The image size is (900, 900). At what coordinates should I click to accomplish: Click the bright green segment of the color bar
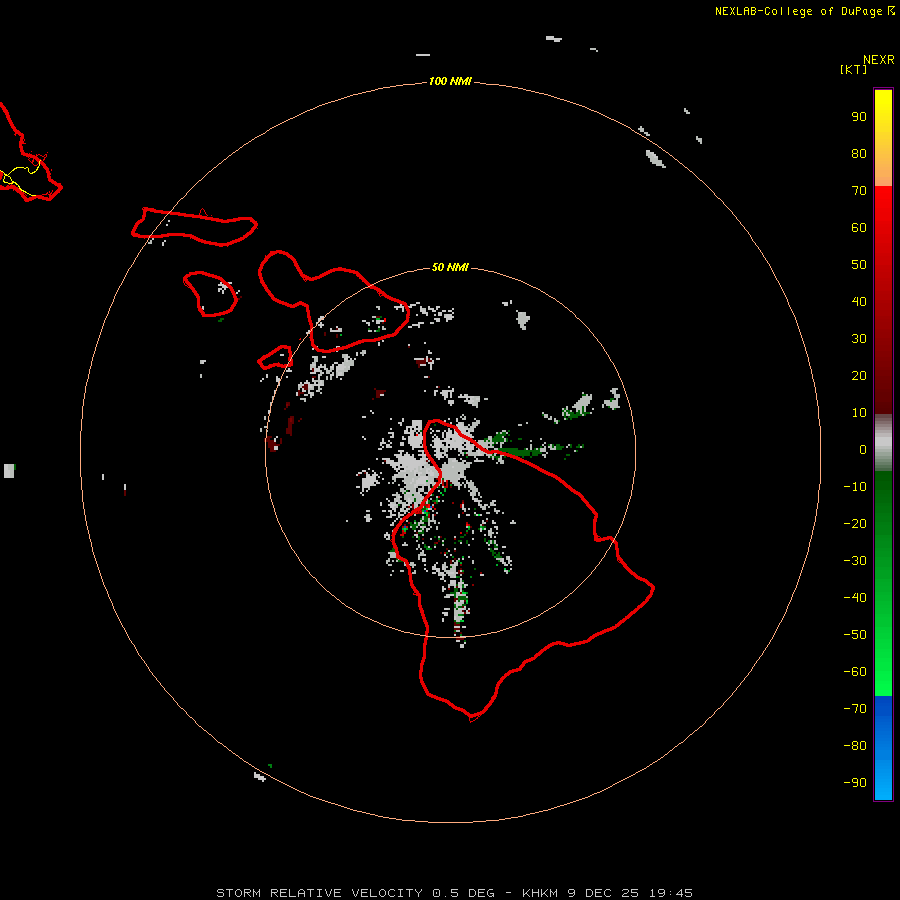(883, 584)
